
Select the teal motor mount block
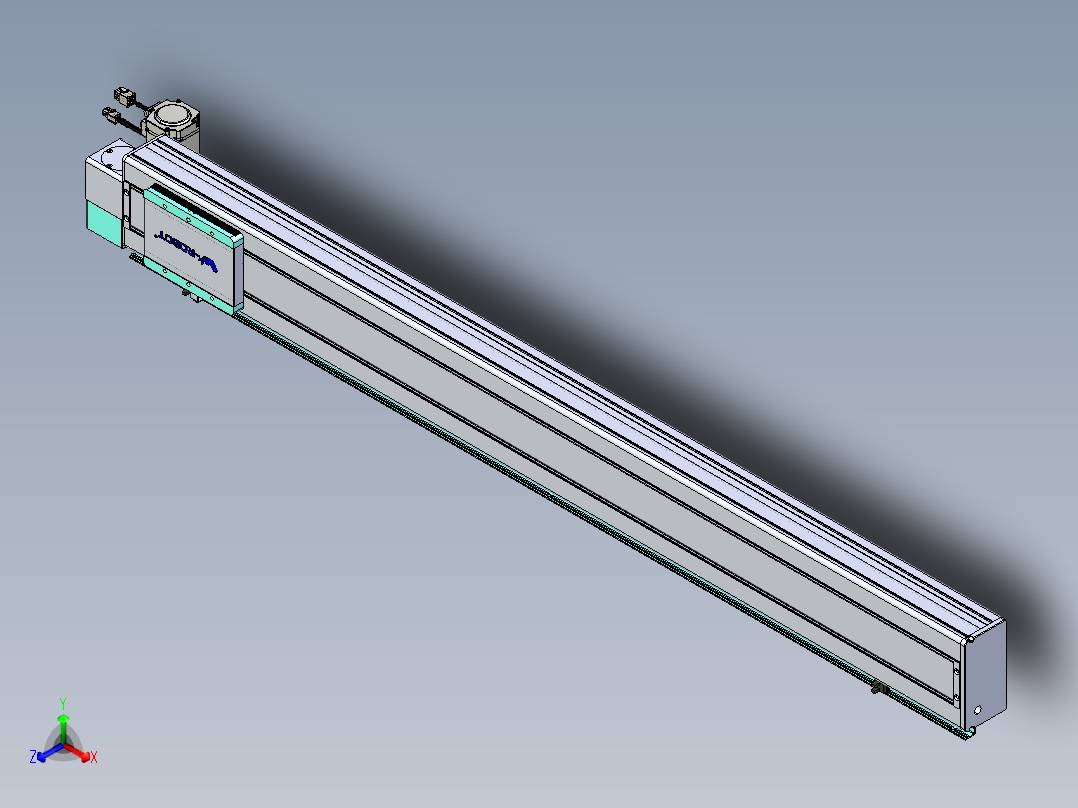pos(104,223)
